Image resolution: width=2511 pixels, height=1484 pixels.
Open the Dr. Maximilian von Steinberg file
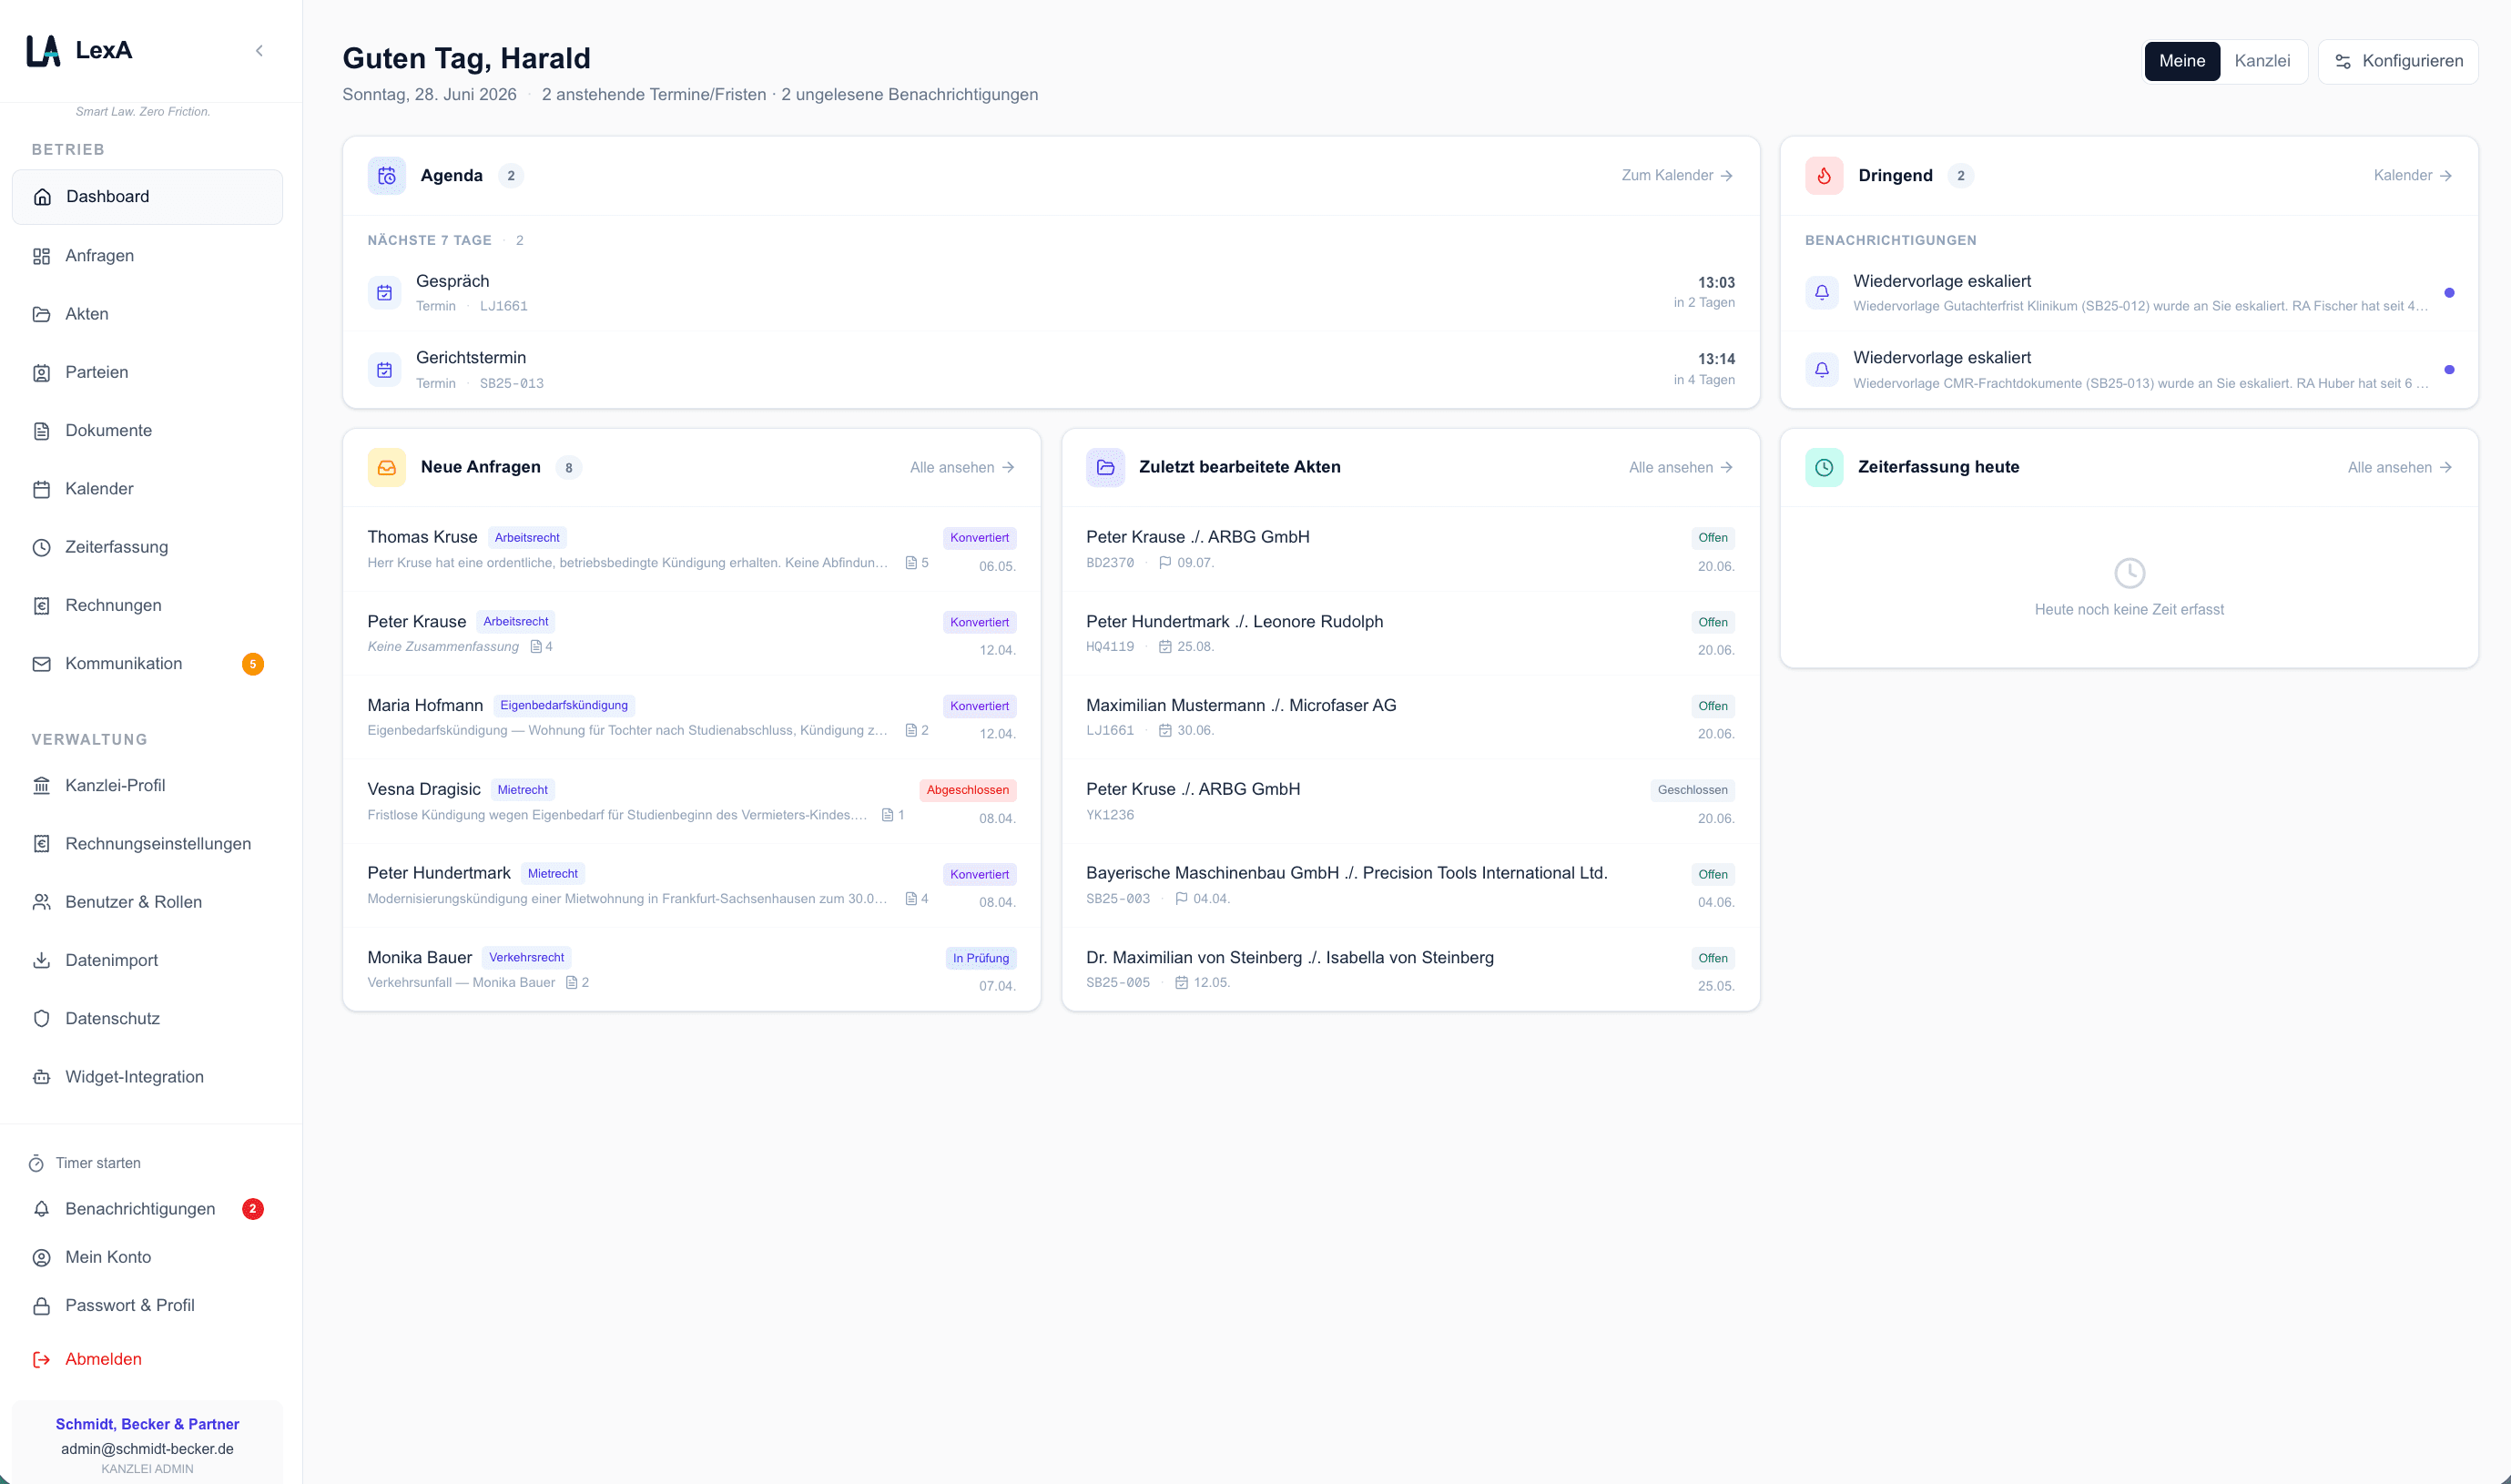(1410, 970)
